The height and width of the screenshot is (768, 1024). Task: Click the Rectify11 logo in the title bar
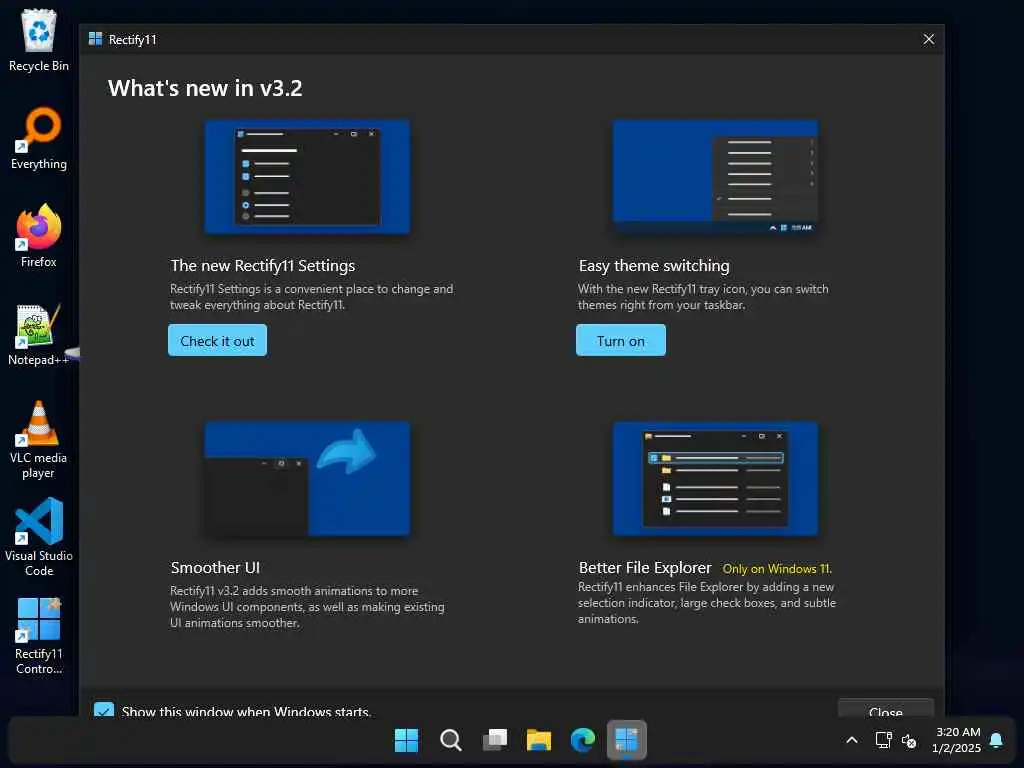coord(95,39)
